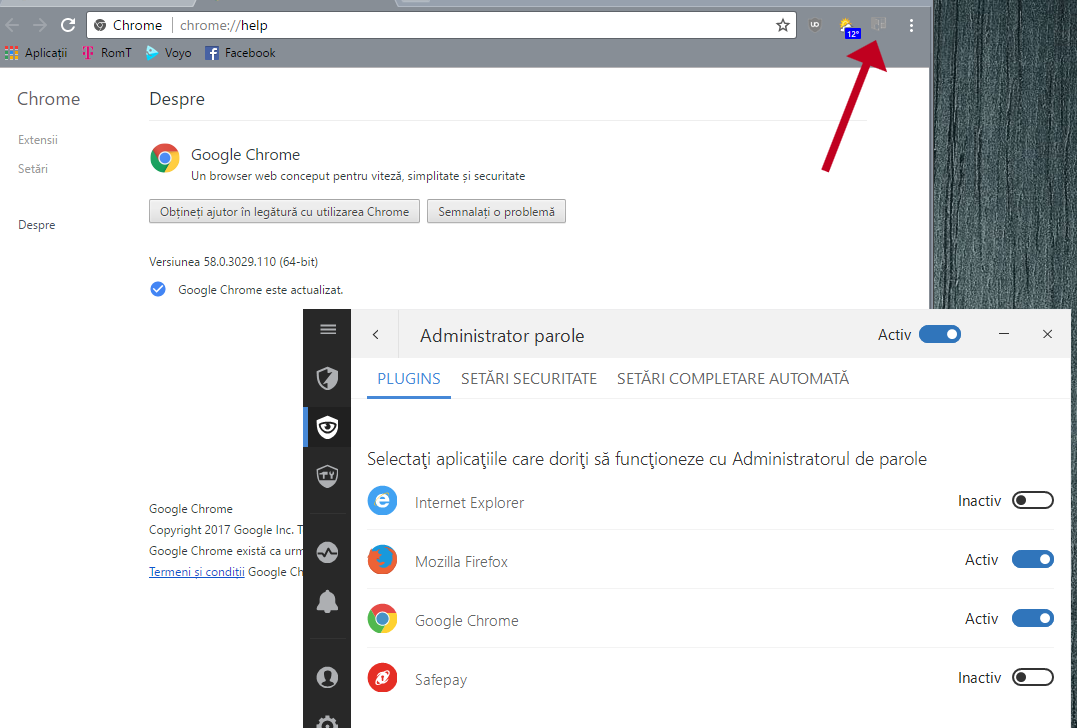
Task: Open Notifications bell in sidebar
Action: (x=327, y=602)
